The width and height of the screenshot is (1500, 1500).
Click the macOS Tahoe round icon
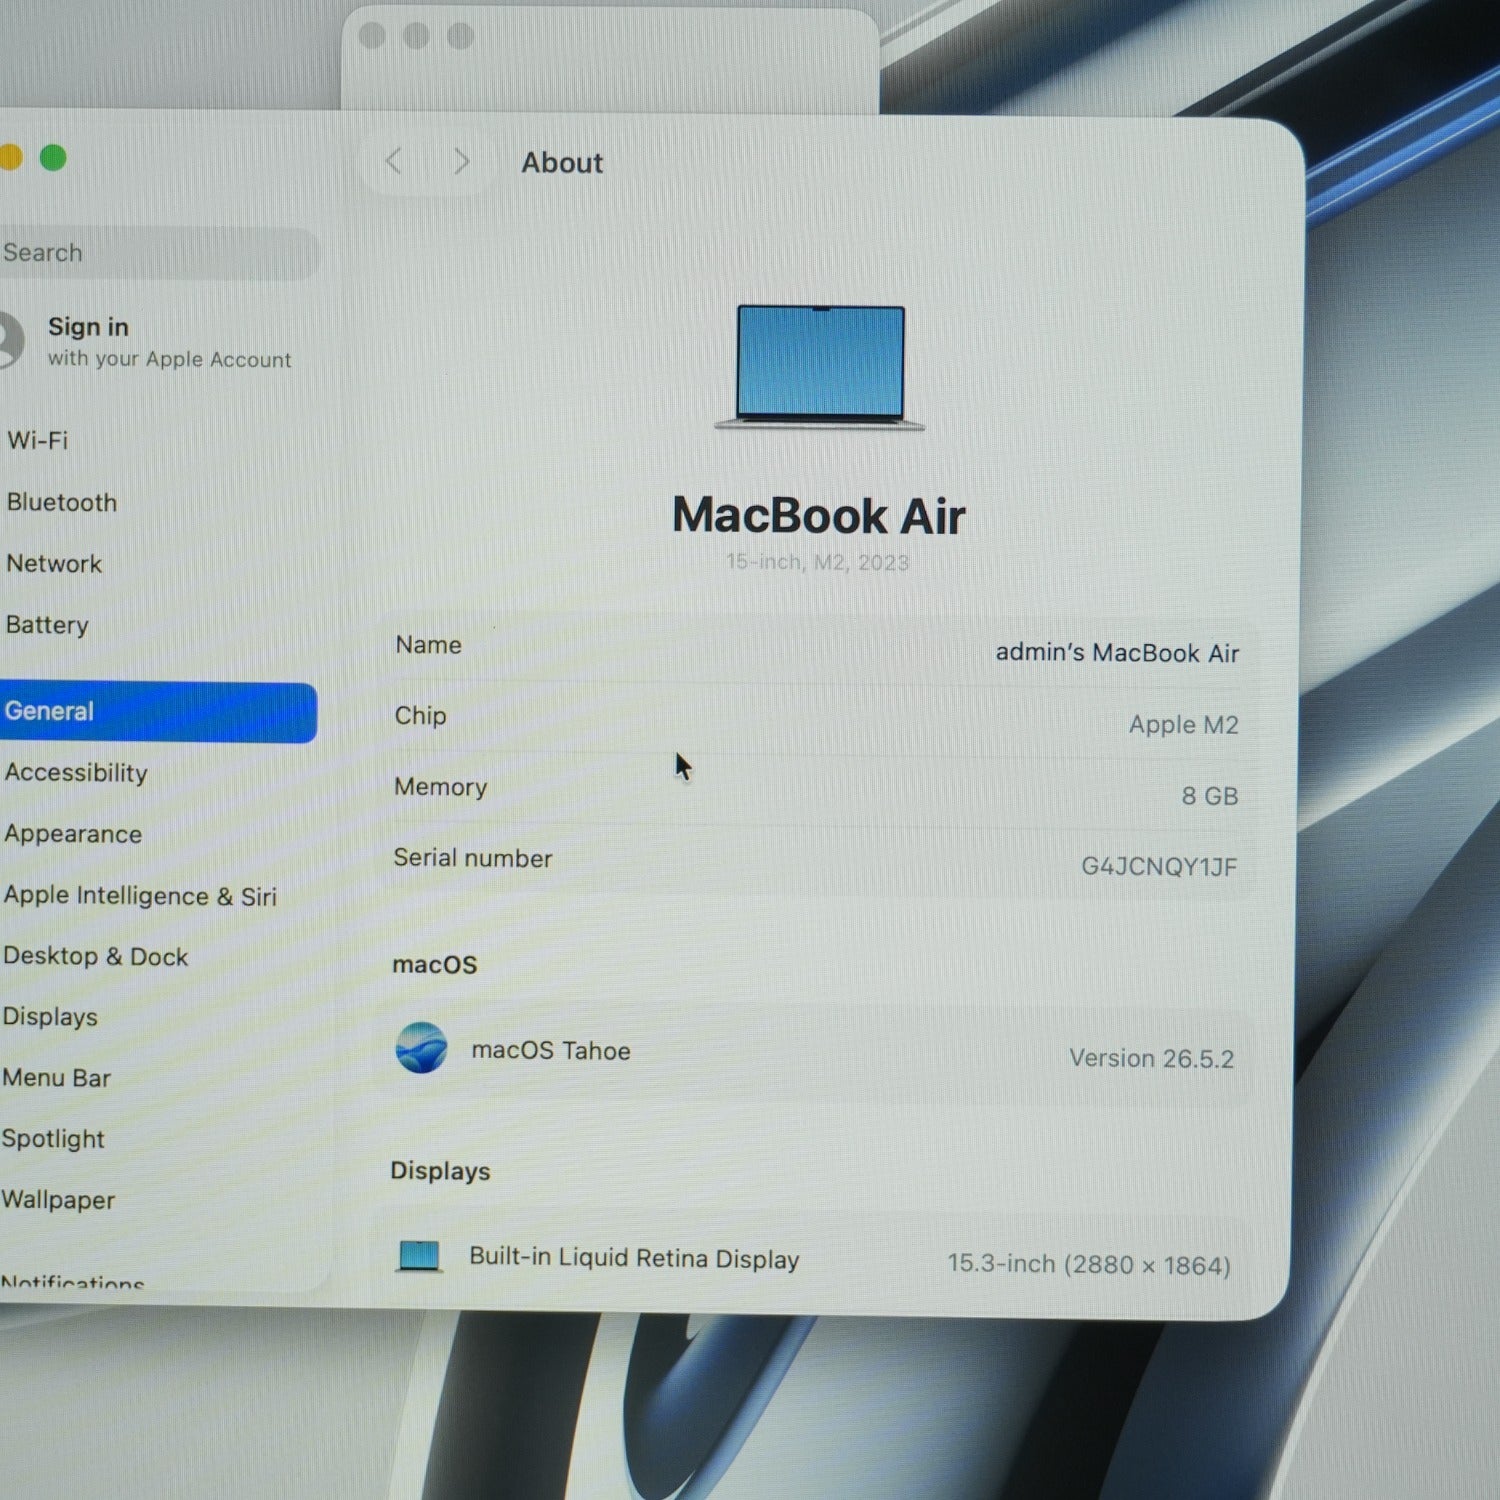(x=421, y=1048)
